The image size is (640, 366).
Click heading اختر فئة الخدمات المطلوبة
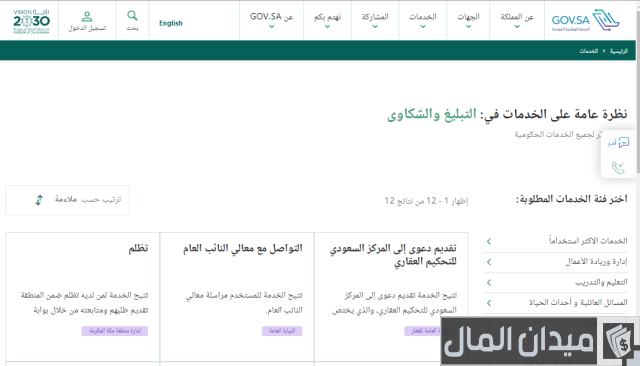coord(571,199)
